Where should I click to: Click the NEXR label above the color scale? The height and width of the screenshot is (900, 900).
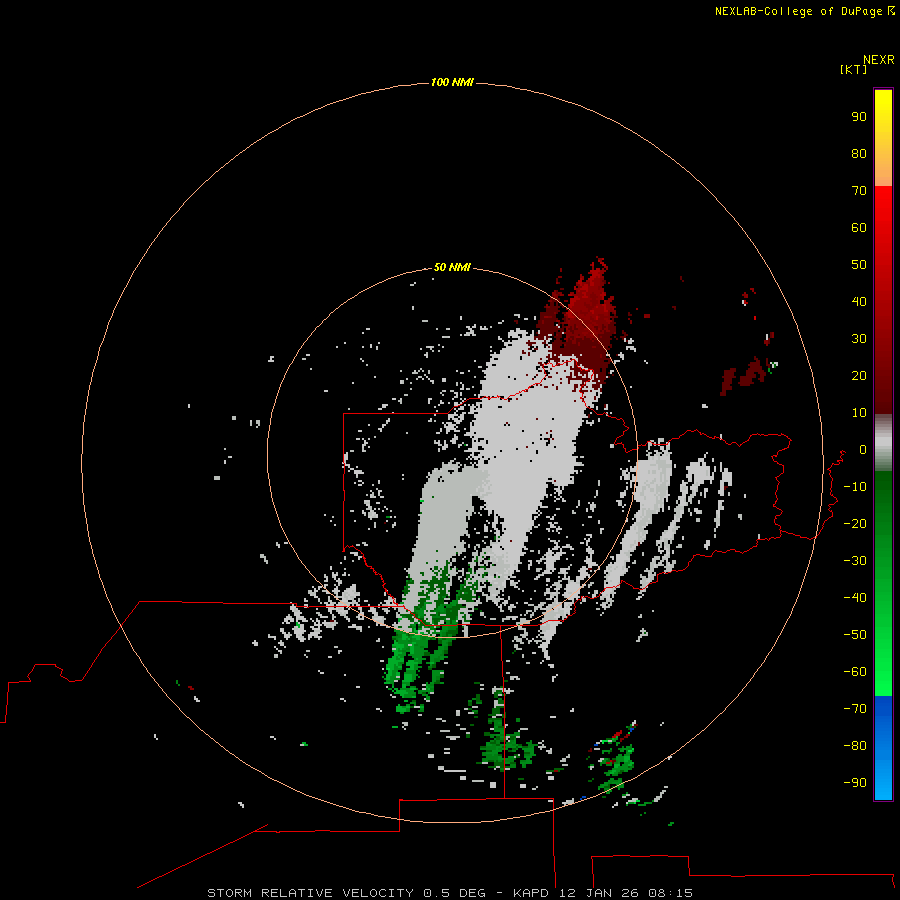[878, 60]
